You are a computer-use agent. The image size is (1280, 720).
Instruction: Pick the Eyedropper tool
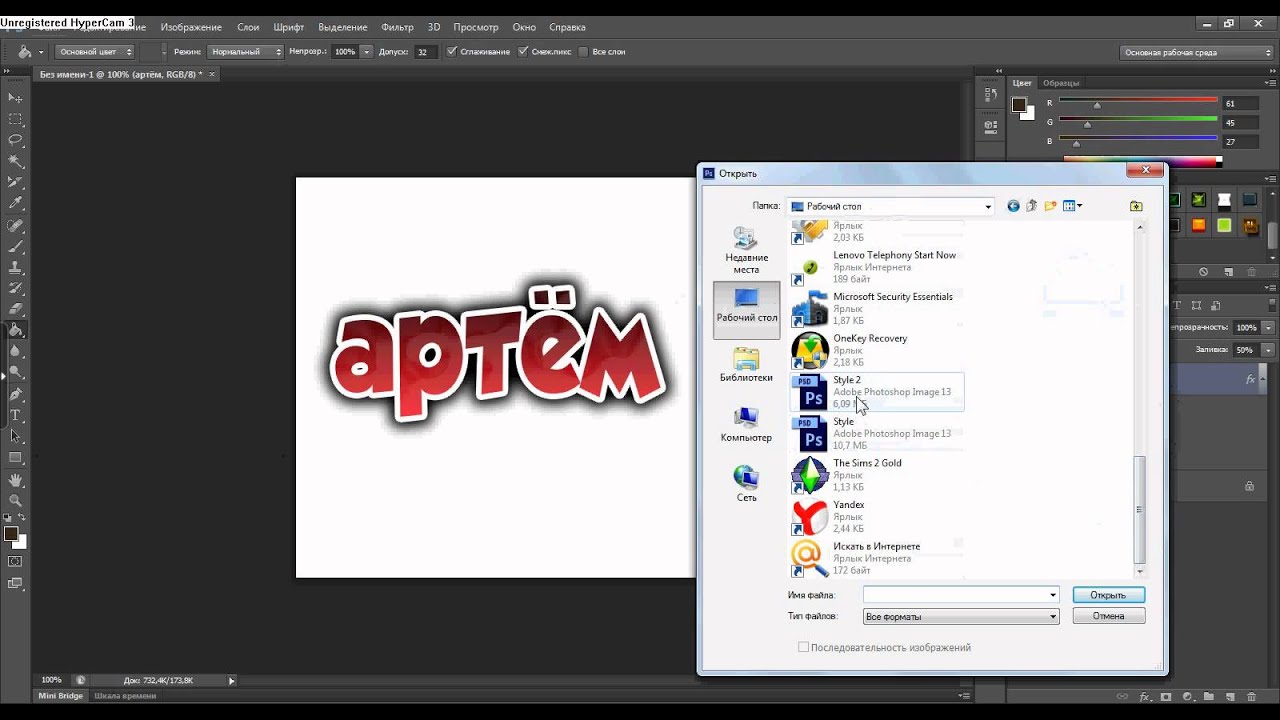[15, 203]
